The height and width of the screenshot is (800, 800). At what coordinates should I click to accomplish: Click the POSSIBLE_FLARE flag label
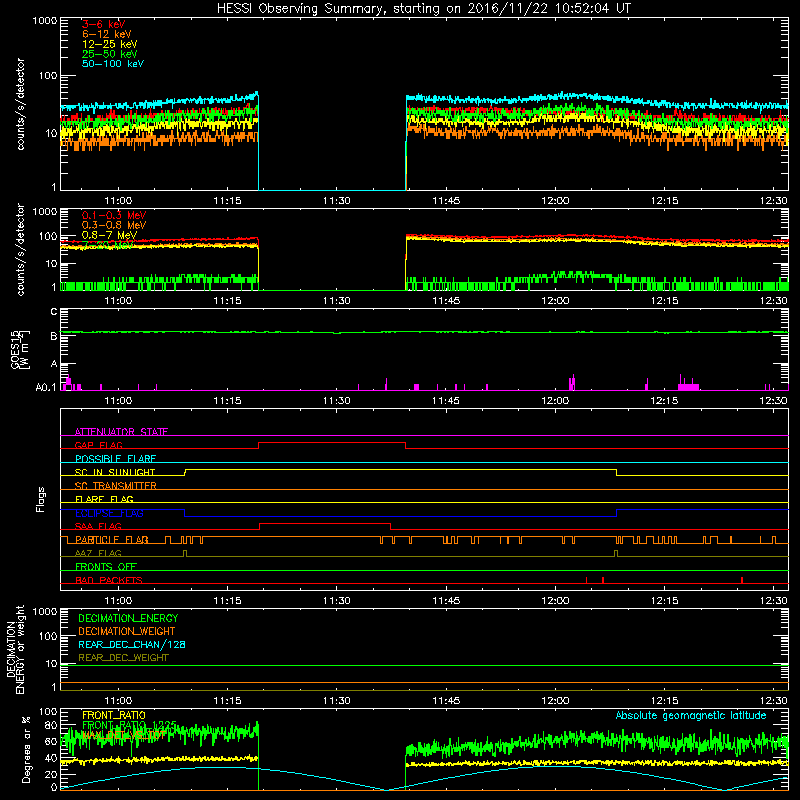point(115,459)
